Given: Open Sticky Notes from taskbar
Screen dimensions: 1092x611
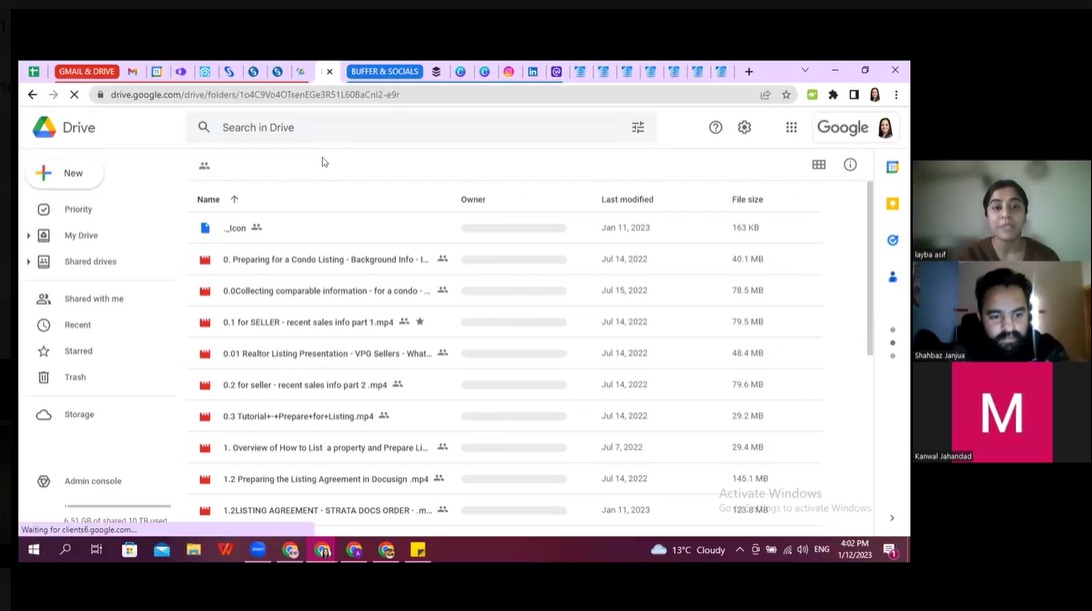Looking at the screenshot, I should [418, 550].
